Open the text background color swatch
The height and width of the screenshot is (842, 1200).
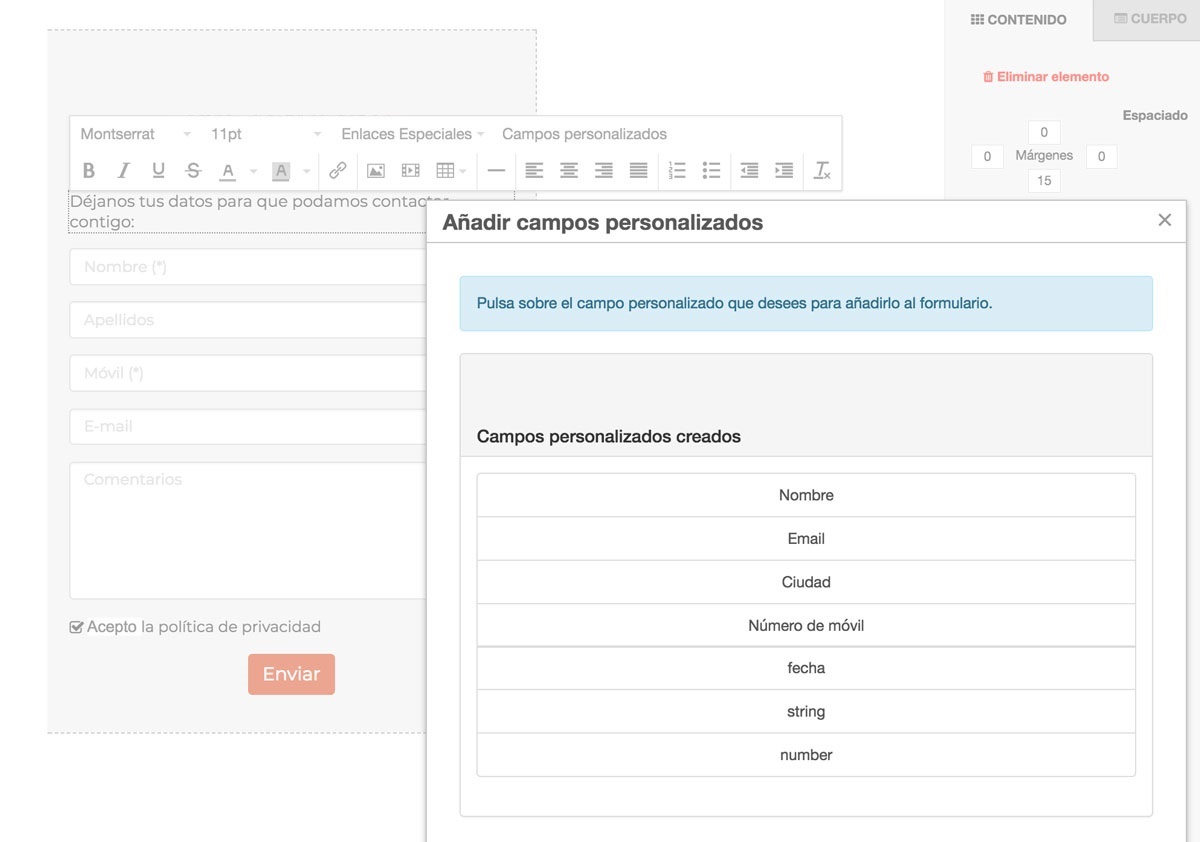point(281,171)
